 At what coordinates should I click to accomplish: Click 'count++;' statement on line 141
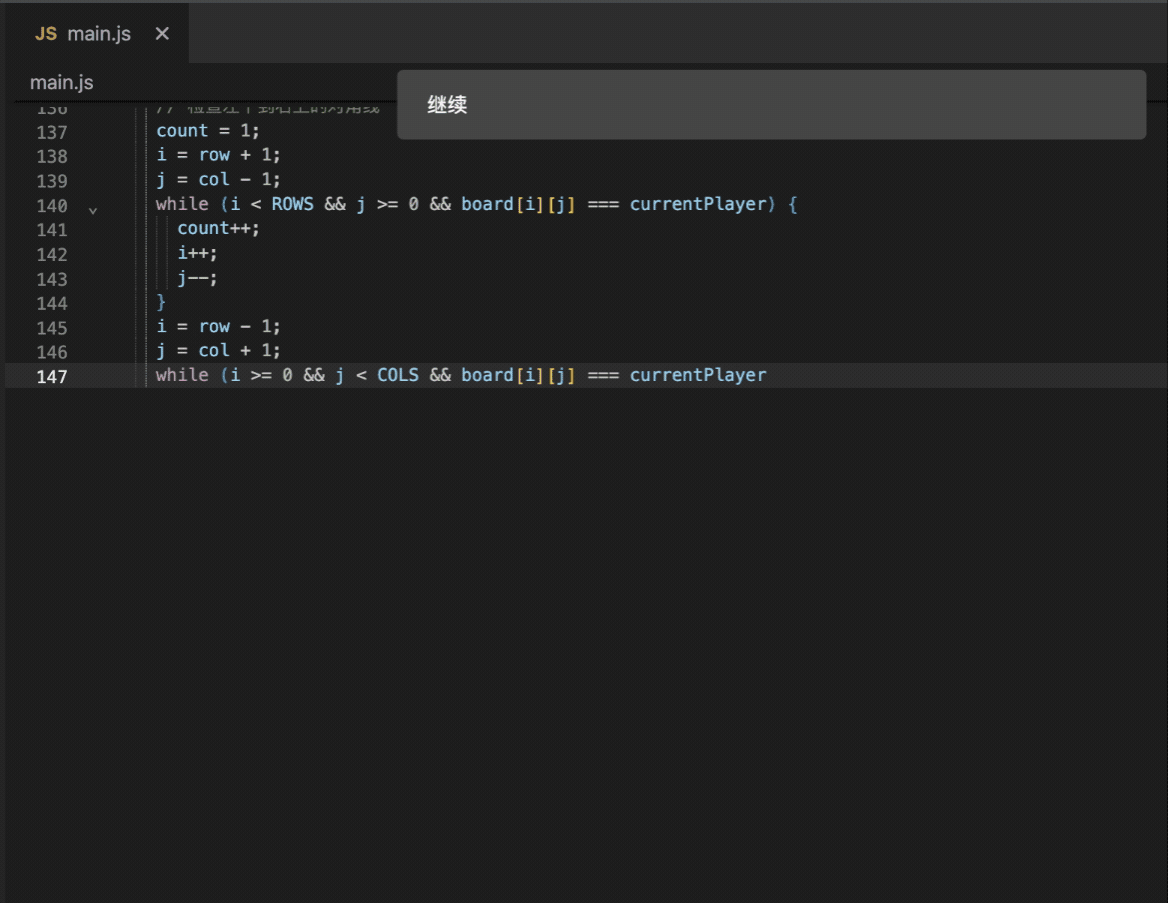click(x=218, y=228)
